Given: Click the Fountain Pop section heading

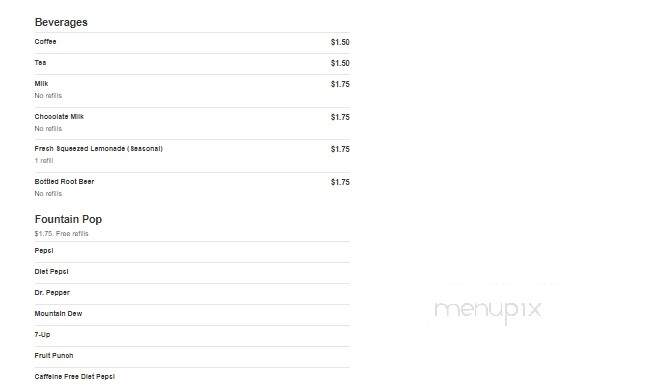Looking at the screenshot, I should click(x=68, y=219).
